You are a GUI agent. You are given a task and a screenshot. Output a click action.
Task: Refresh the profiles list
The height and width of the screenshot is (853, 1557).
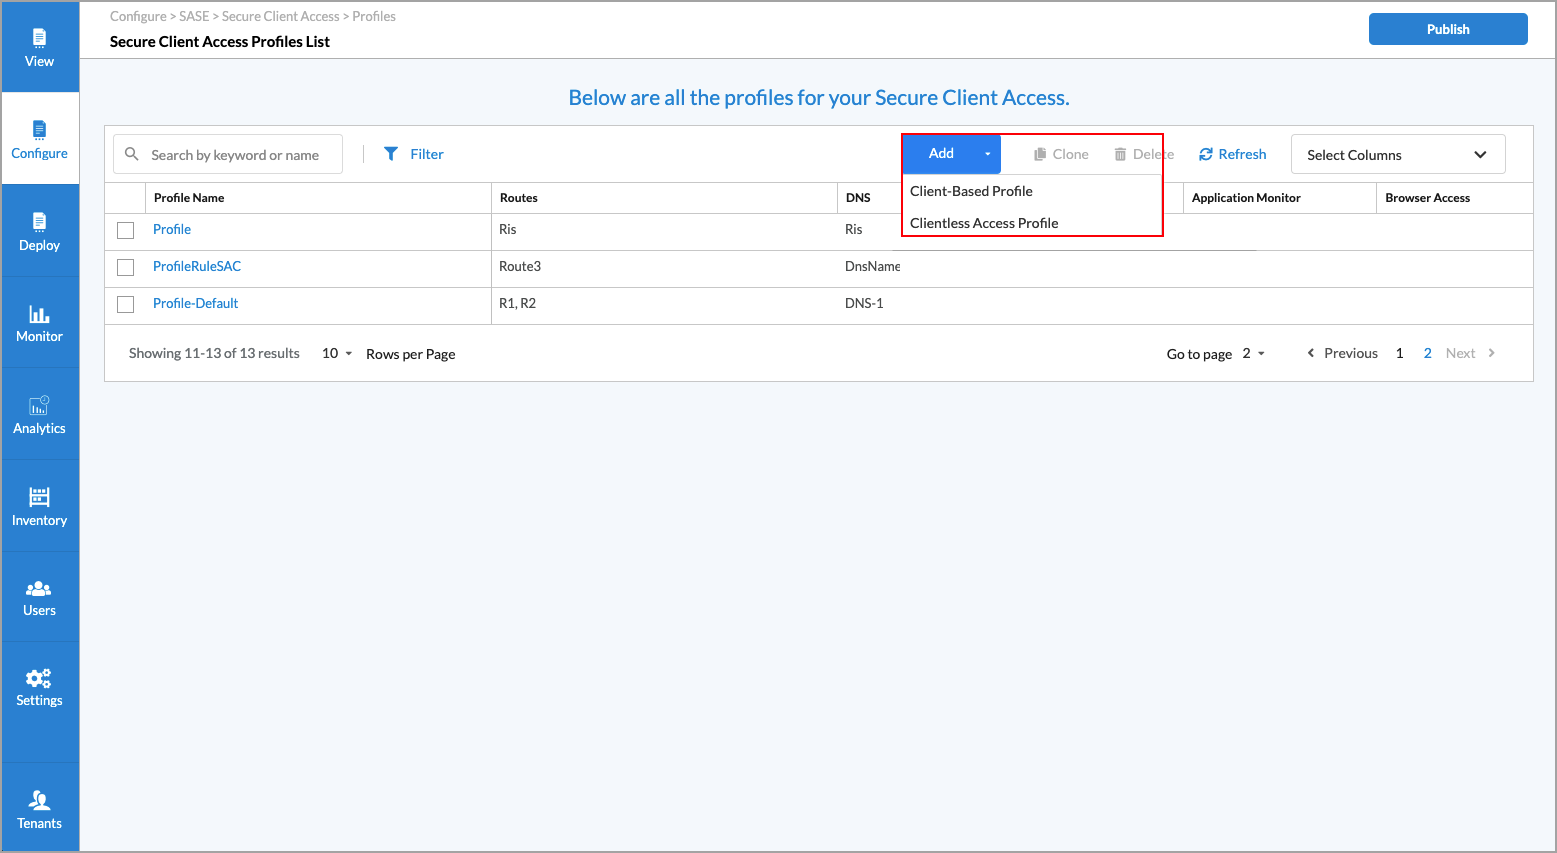(x=1232, y=154)
